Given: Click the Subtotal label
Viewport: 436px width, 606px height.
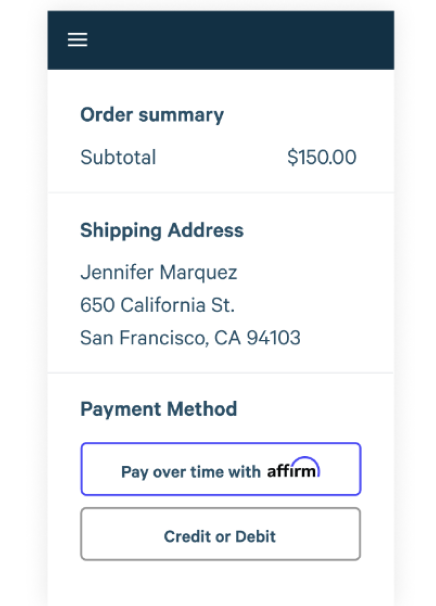Looking at the screenshot, I should (x=118, y=157).
